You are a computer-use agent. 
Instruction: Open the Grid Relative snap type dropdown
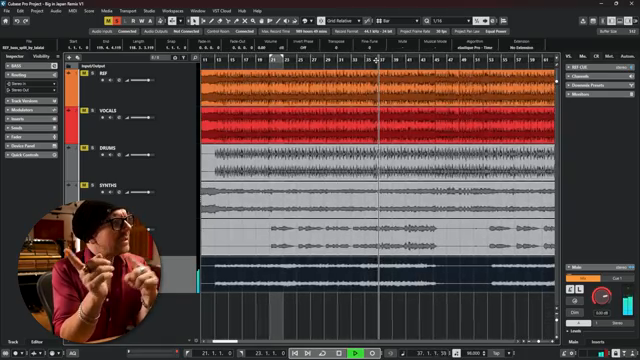tap(343, 21)
